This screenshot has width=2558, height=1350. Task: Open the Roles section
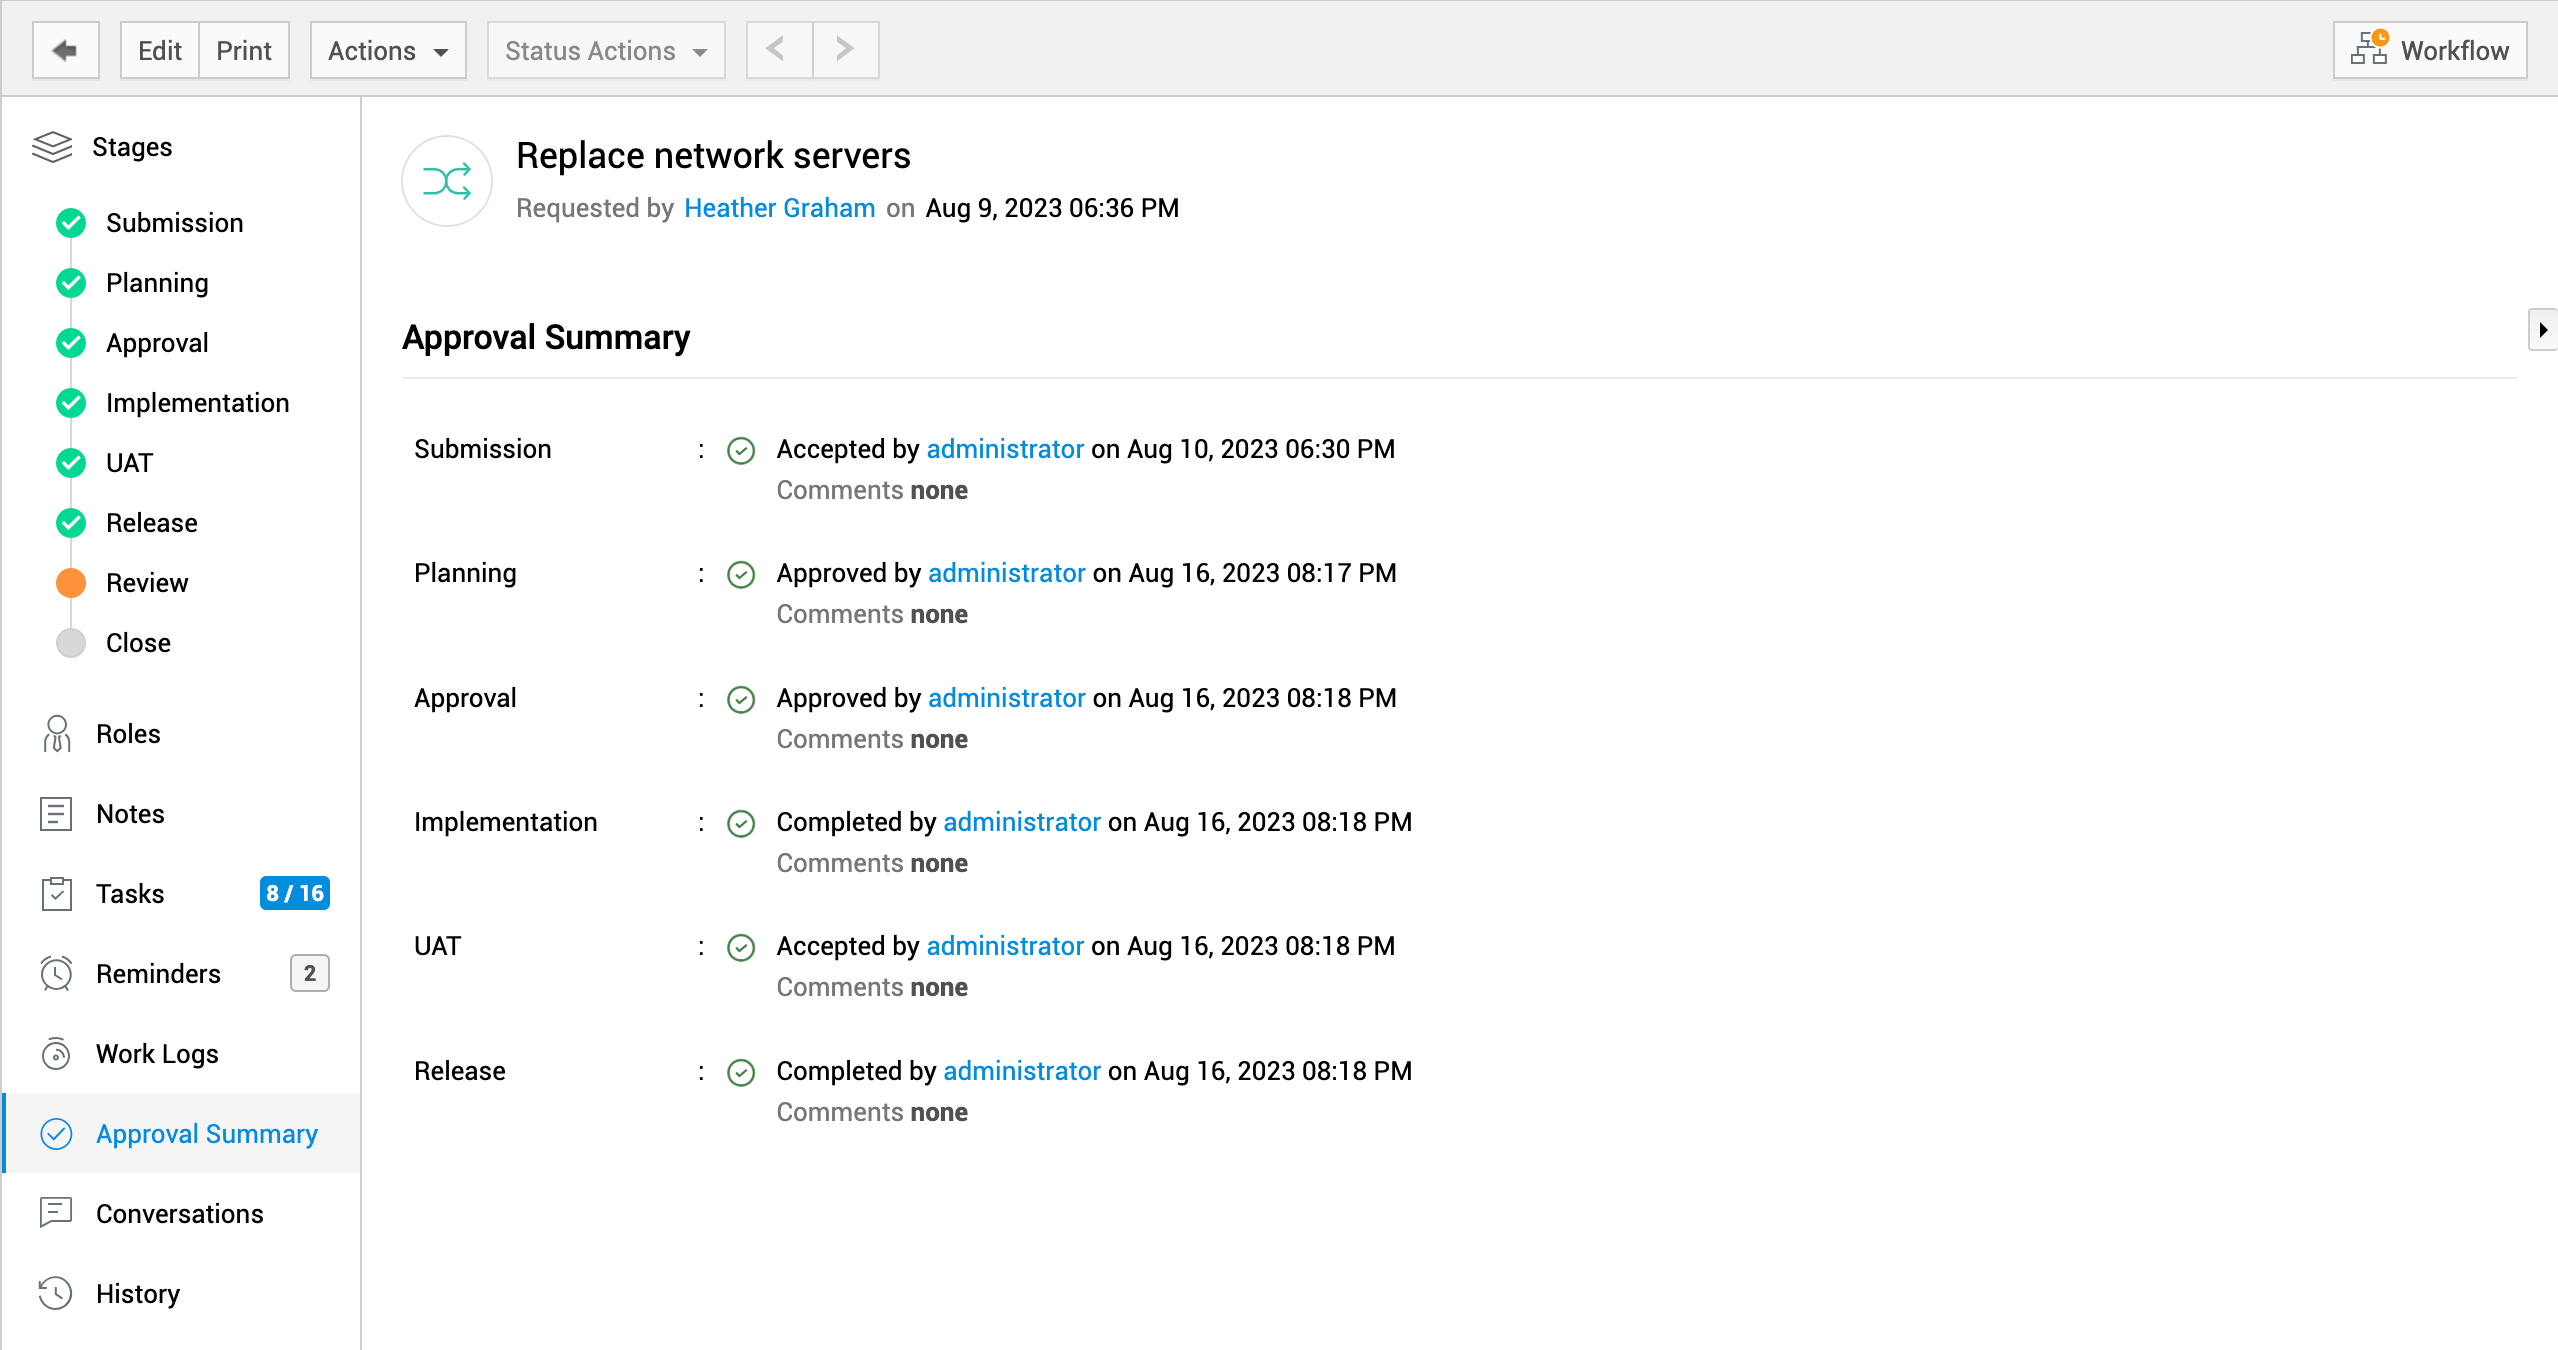tap(181, 734)
